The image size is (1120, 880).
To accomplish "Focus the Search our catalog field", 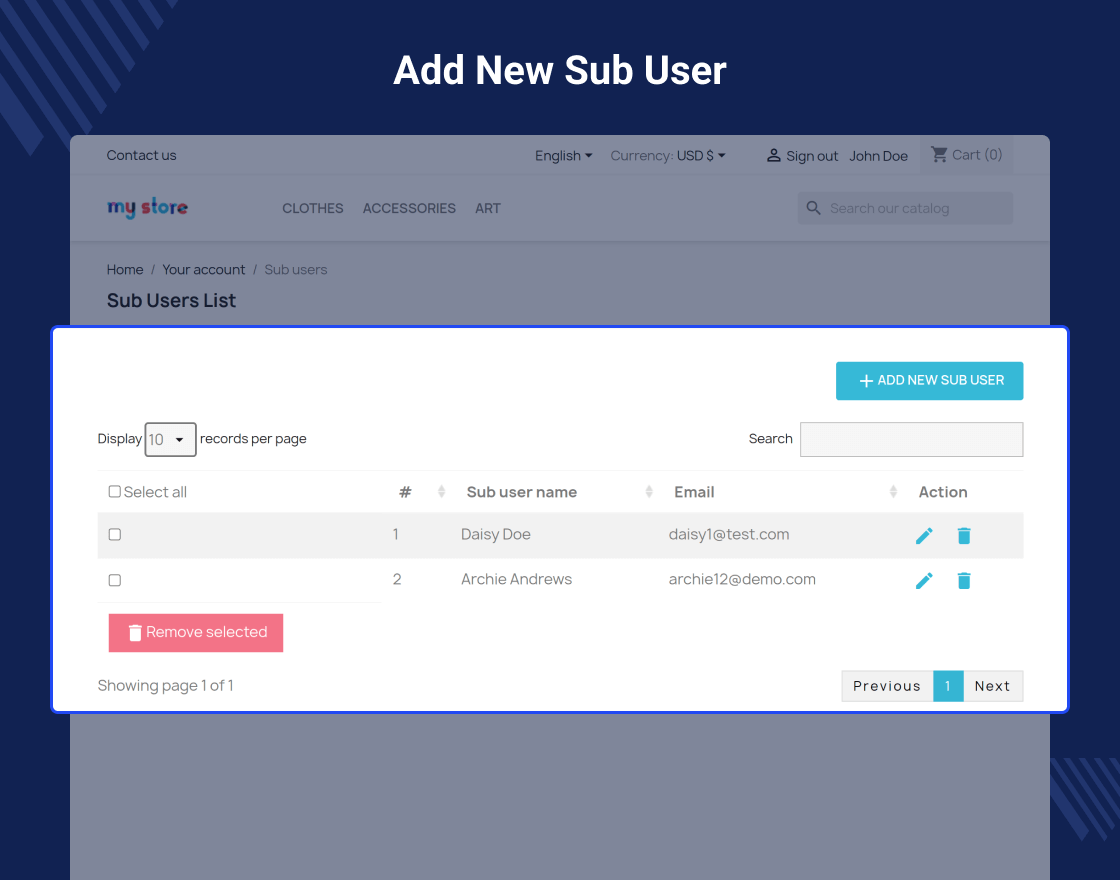I will click(905, 208).
